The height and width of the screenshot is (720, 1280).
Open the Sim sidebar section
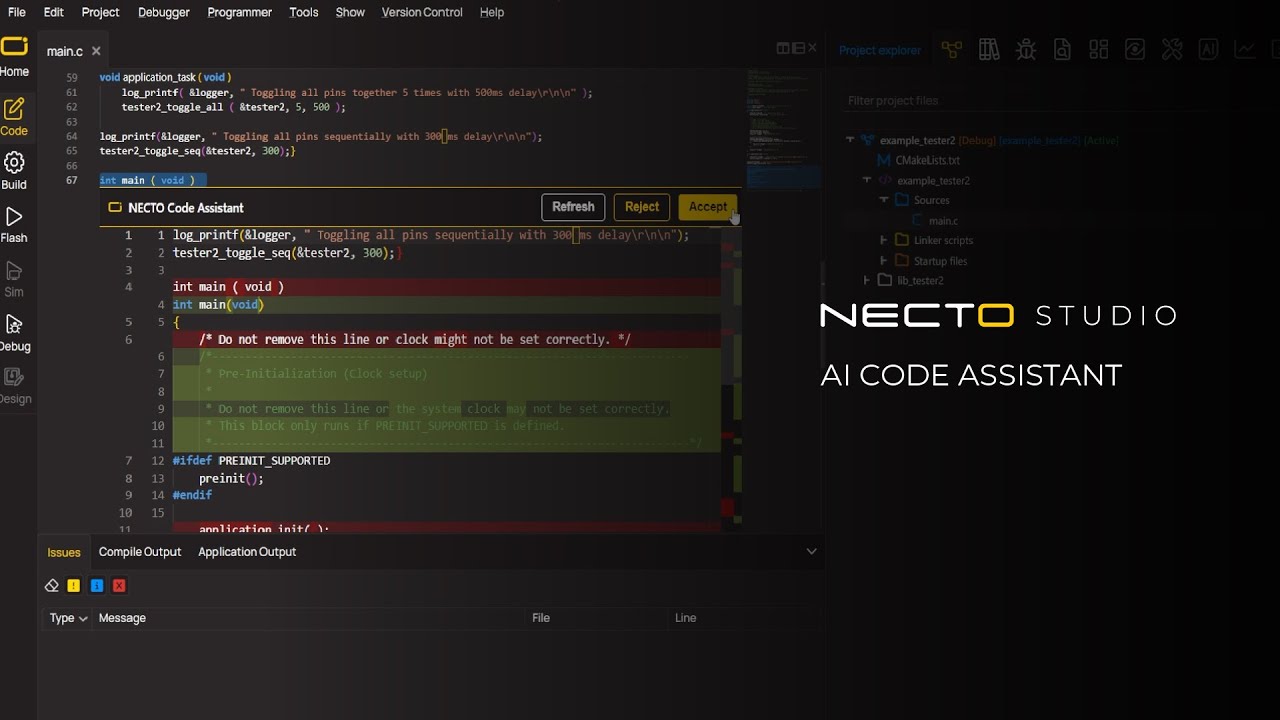[14, 279]
